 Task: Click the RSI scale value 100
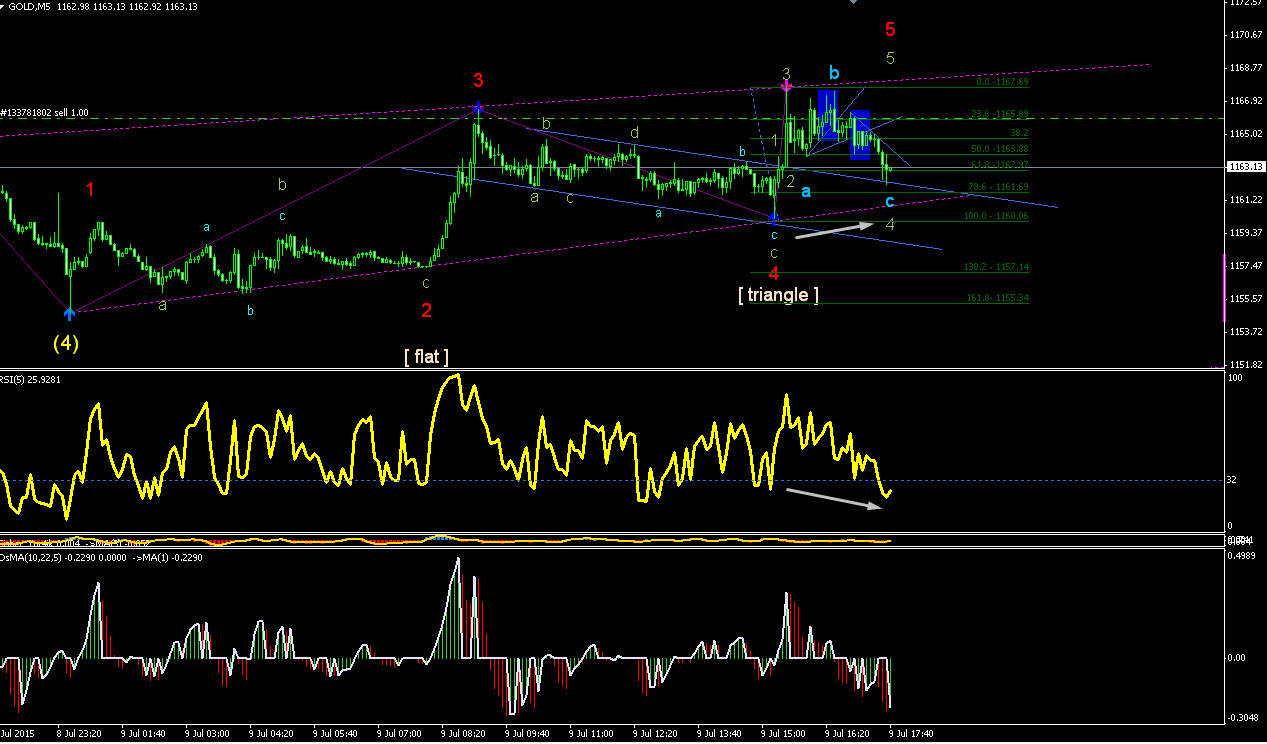[1235, 378]
